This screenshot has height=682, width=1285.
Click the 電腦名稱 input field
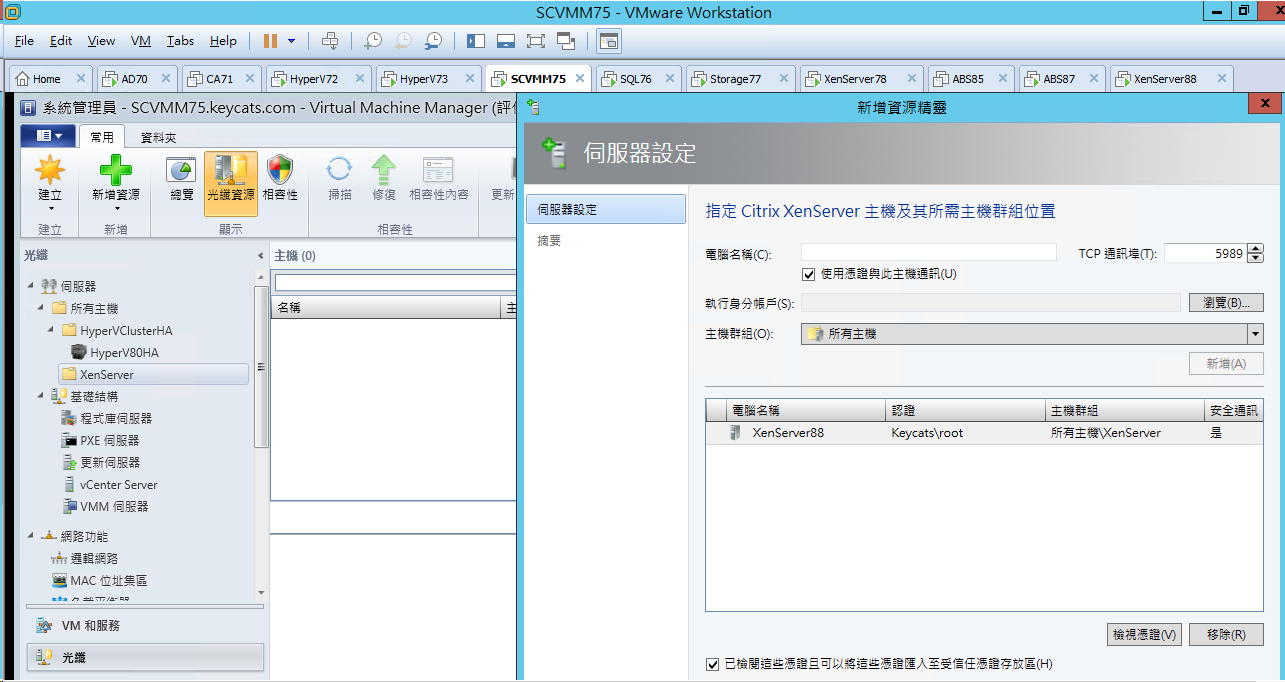[928, 253]
